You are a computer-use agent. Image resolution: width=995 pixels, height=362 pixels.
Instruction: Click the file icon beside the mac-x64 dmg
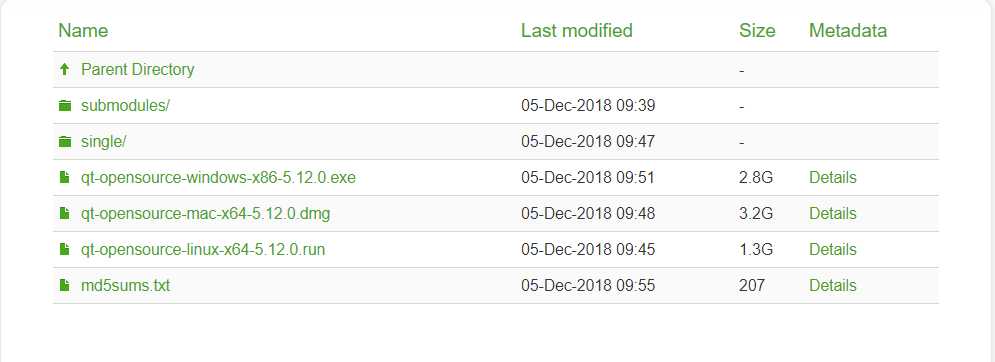(x=64, y=213)
